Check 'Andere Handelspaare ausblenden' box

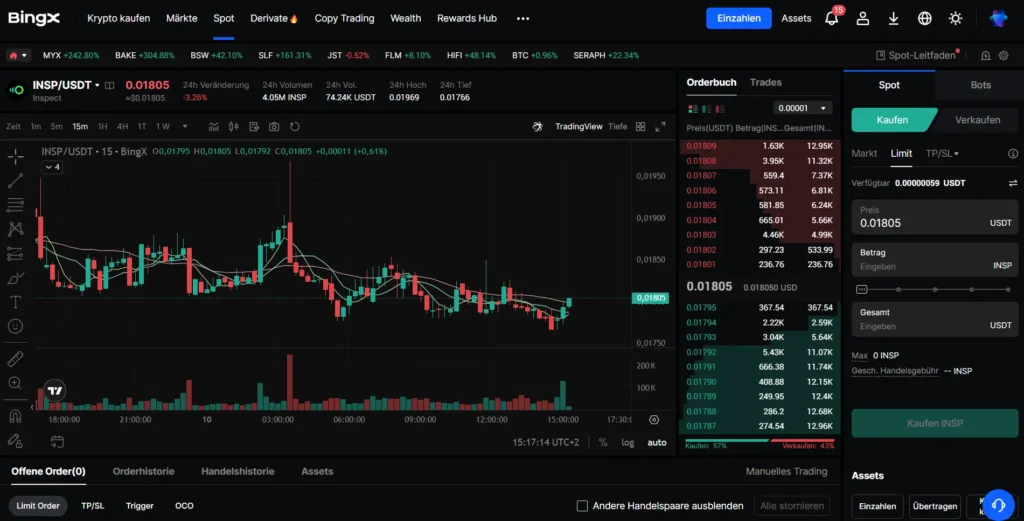click(x=583, y=506)
